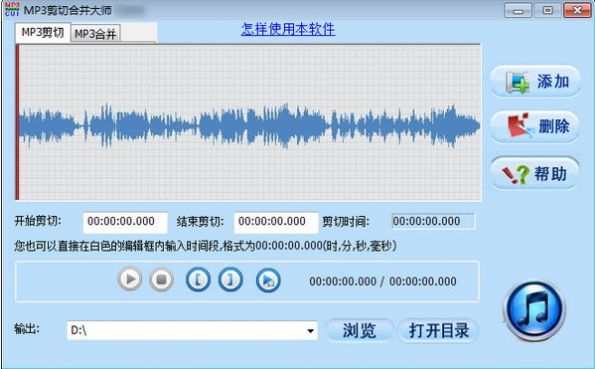Click the 浏览 browse button
The image size is (595, 369).
(x=359, y=331)
